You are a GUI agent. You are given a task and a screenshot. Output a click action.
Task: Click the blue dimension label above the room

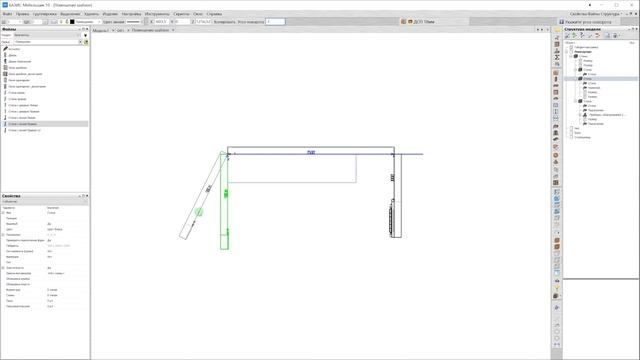pyautogui.click(x=311, y=152)
